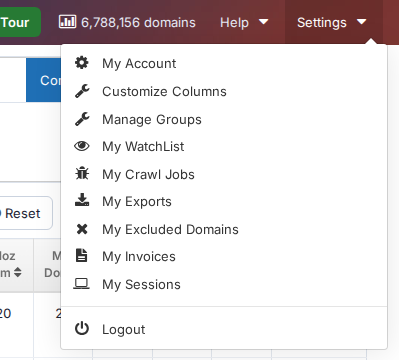Choose Logout from the menu
Viewport: 399px width, 360px height.
tap(123, 330)
